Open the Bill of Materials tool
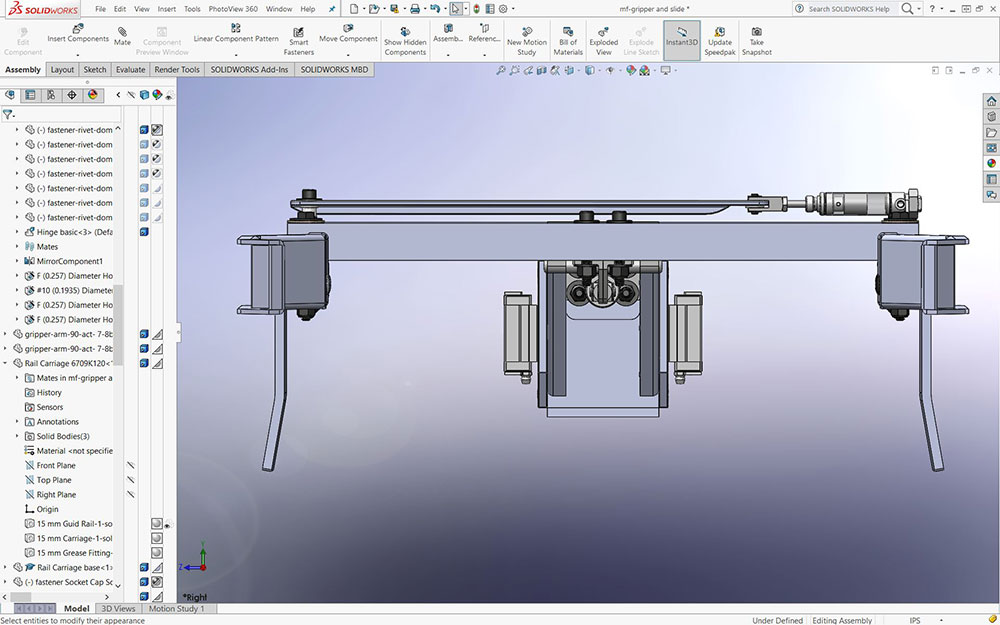1000x625 pixels. coord(568,32)
